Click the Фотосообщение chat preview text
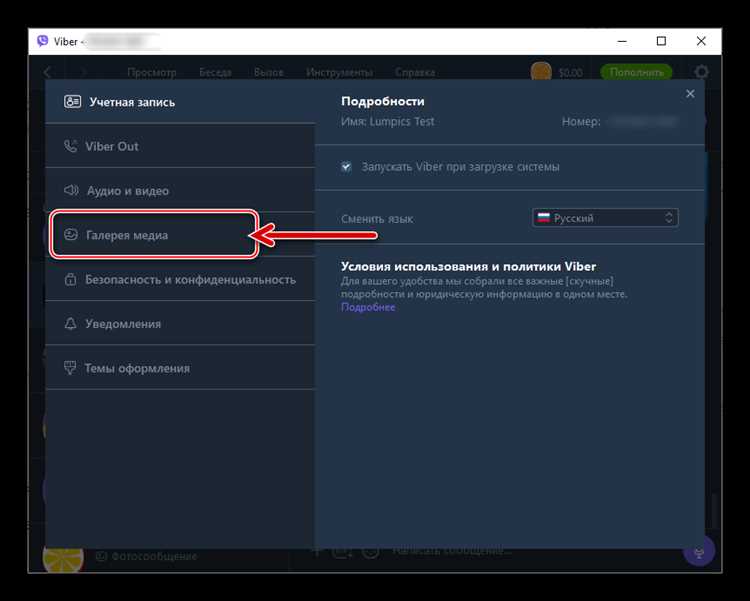 [x=154, y=556]
